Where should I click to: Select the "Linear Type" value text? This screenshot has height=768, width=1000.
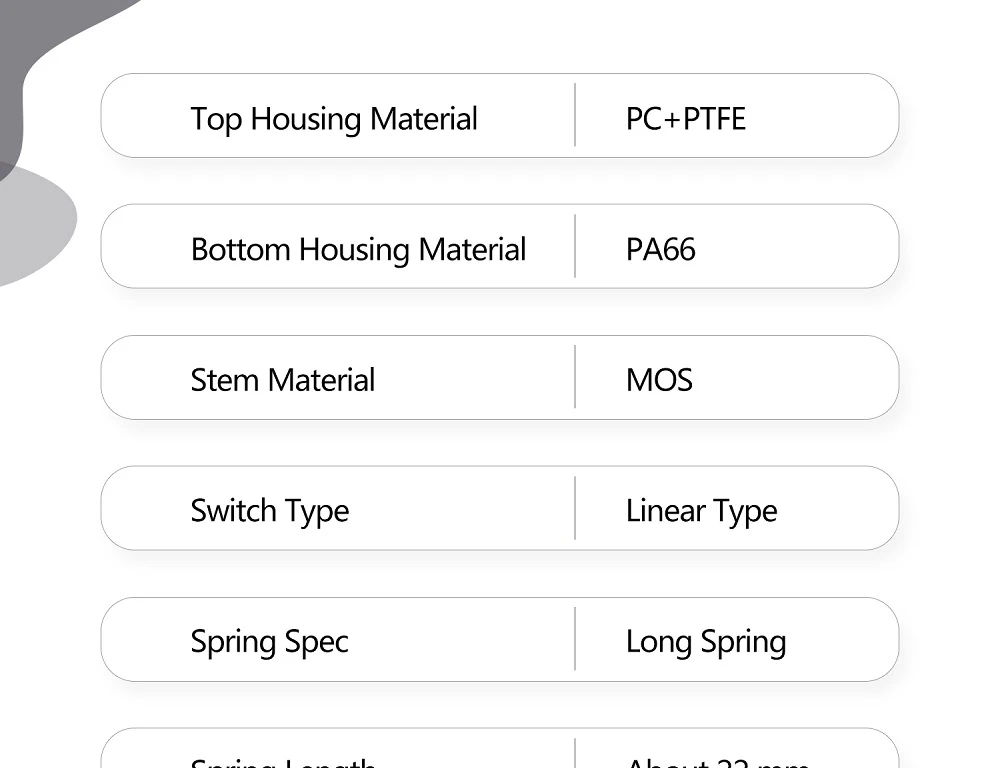[x=701, y=511]
